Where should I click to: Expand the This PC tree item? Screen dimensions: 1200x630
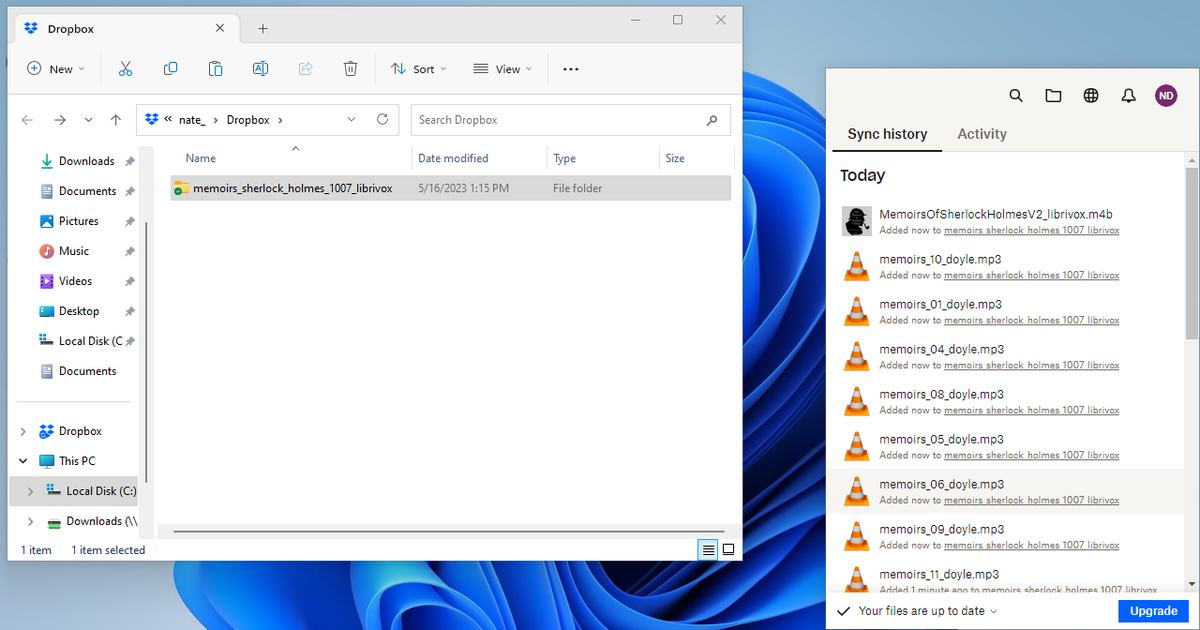click(22, 460)
